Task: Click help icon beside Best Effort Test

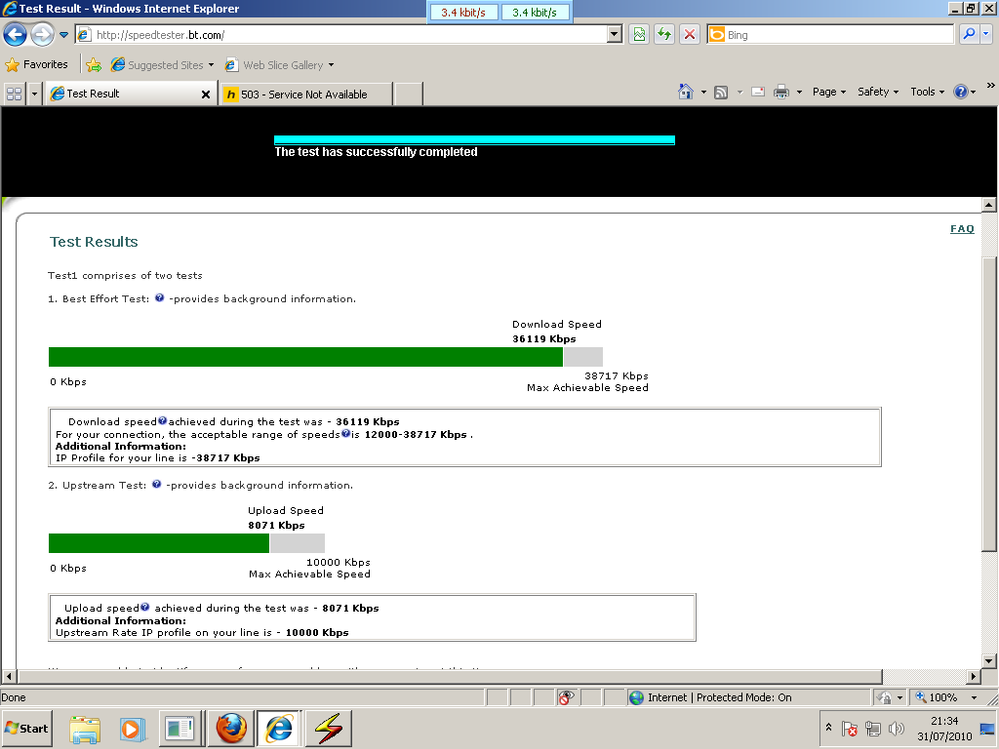Action: (x=159, y=298)
